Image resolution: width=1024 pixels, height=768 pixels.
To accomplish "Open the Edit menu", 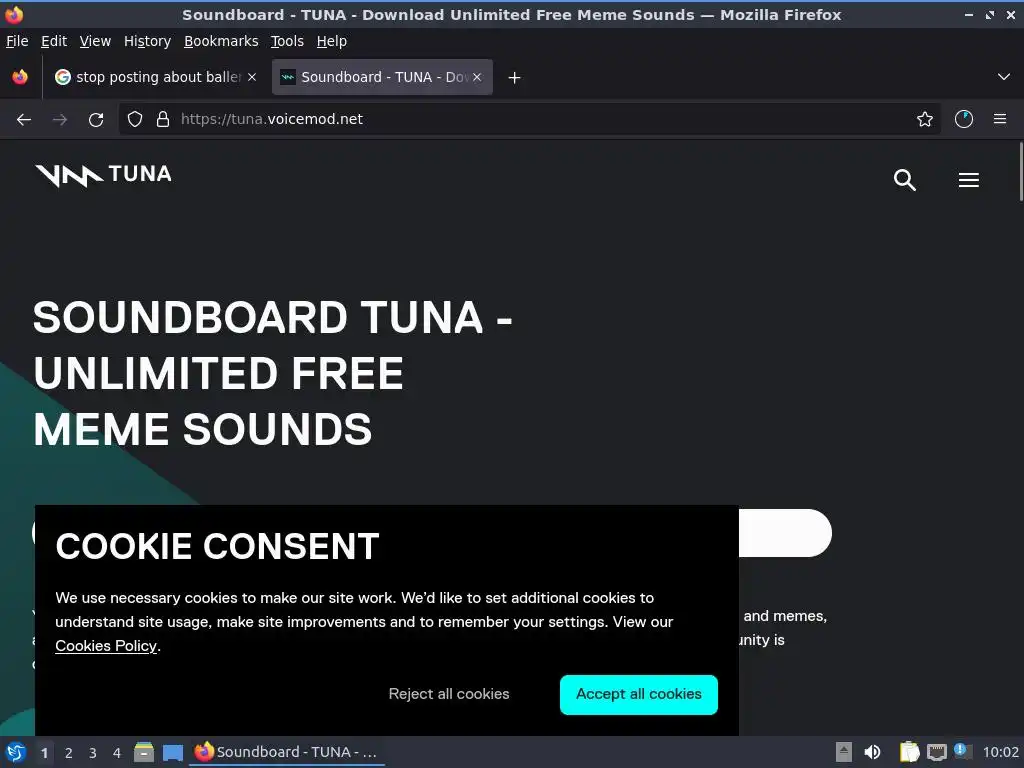I will coord(54,41).
